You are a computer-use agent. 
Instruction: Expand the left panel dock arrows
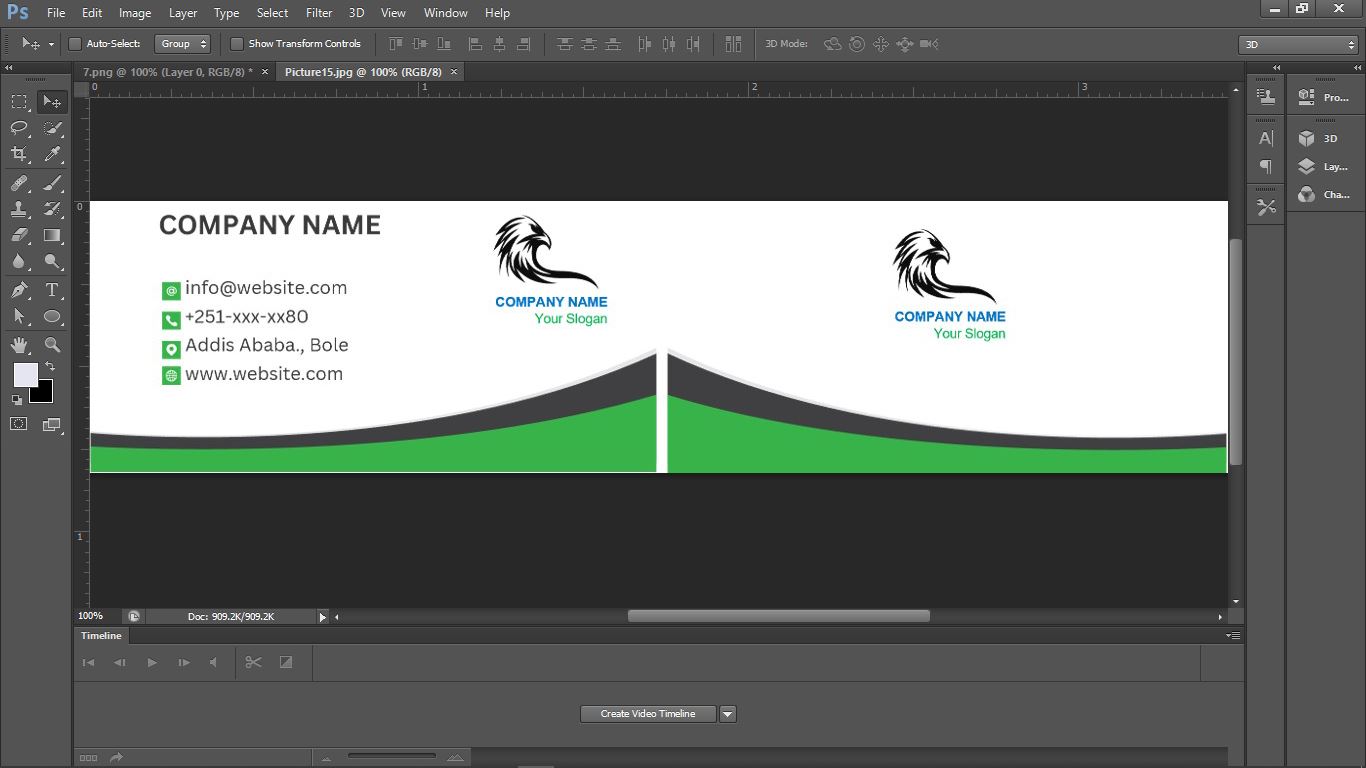[1277, 68]
